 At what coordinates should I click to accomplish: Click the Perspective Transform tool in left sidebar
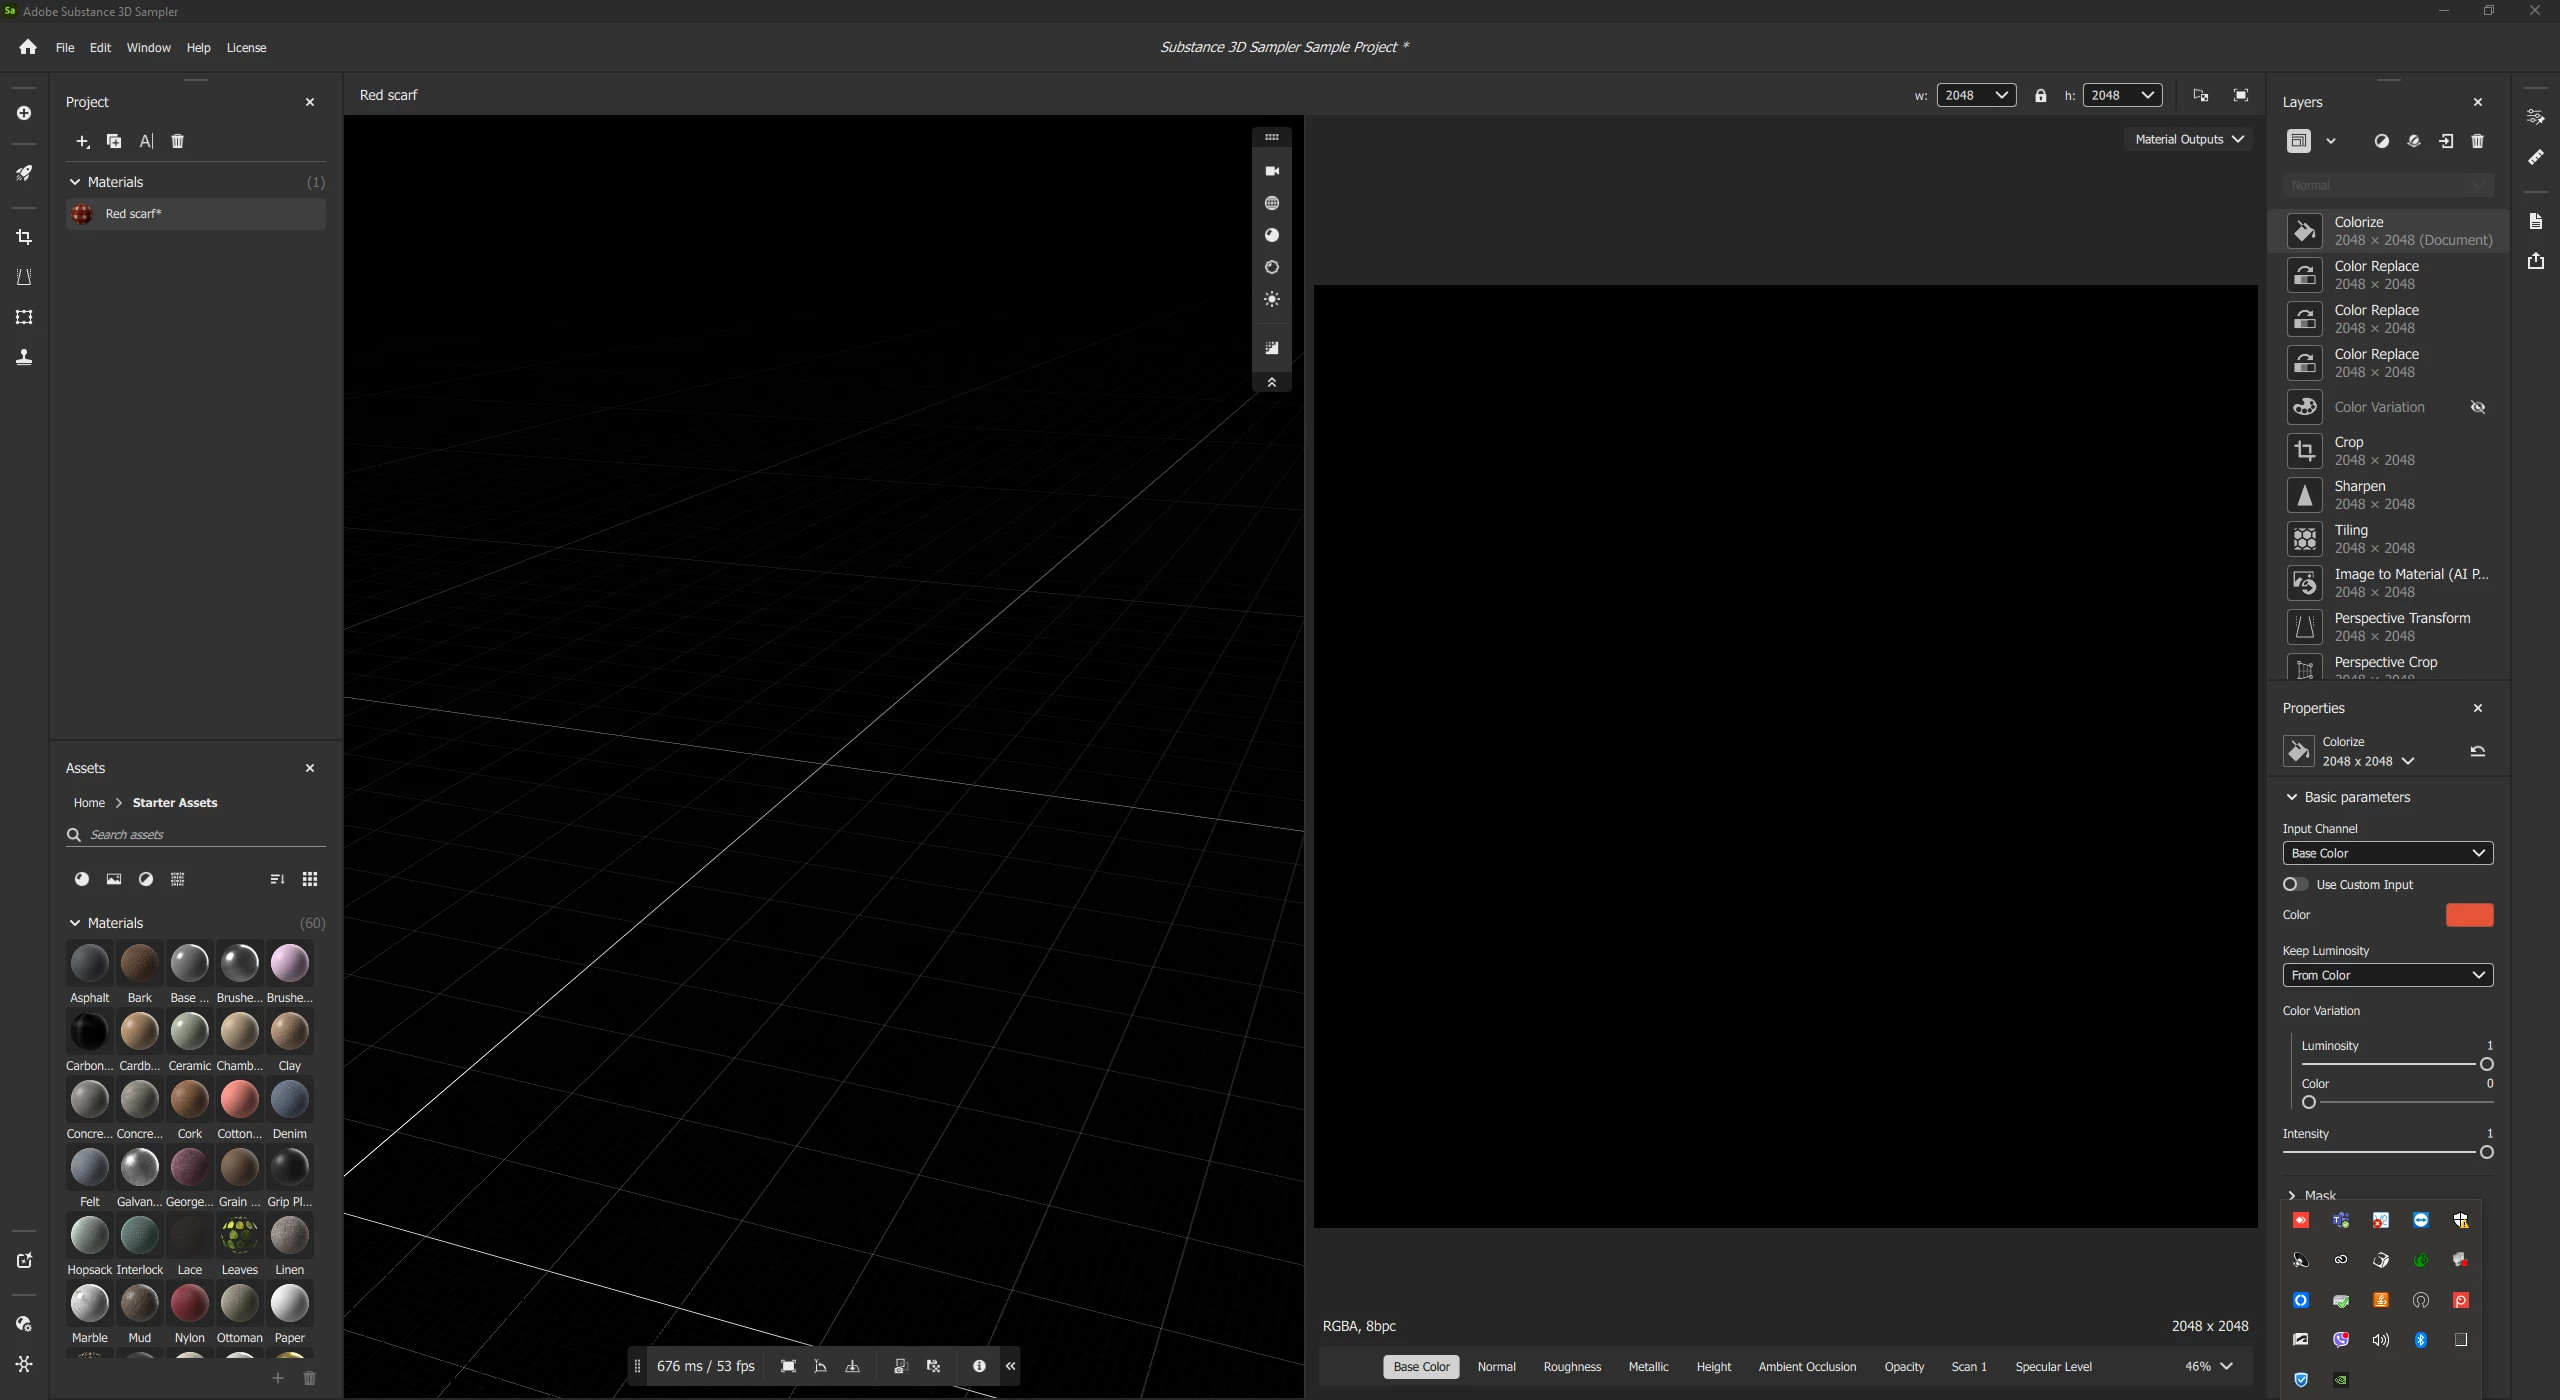pos(24,277)
